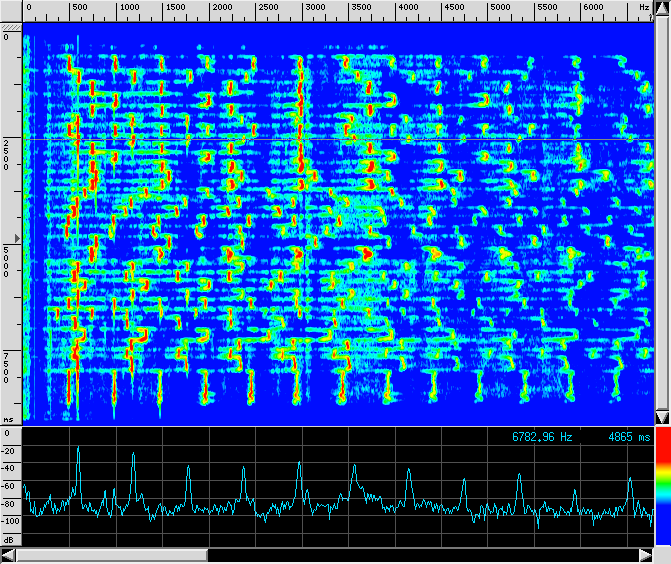Click the horizontal scrollbar thumb
The height and width of the screenshot is (564, 671).
(x=111, y=555)
